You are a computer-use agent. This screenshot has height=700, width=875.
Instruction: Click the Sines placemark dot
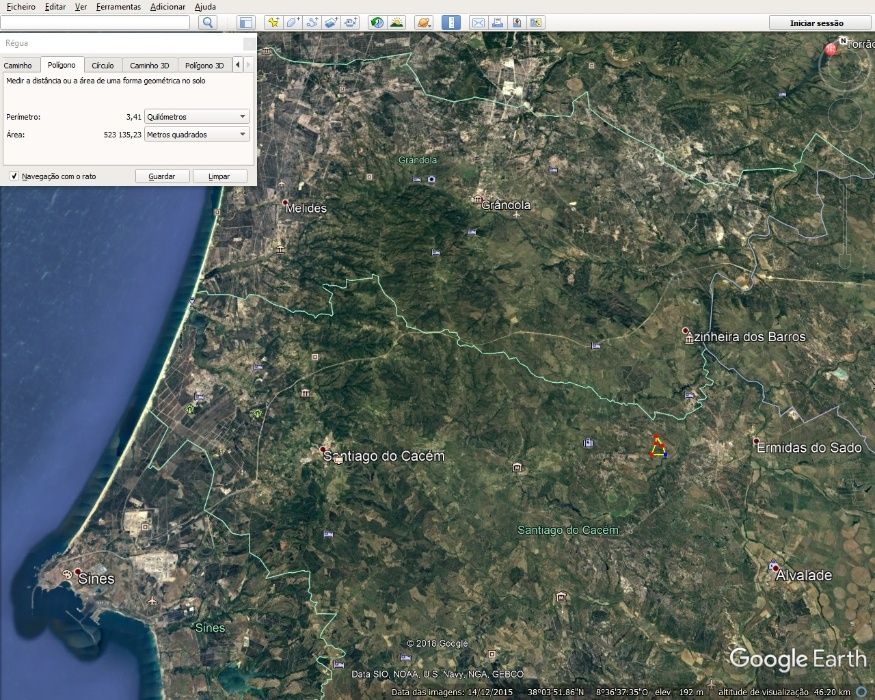tap(78, 572)
